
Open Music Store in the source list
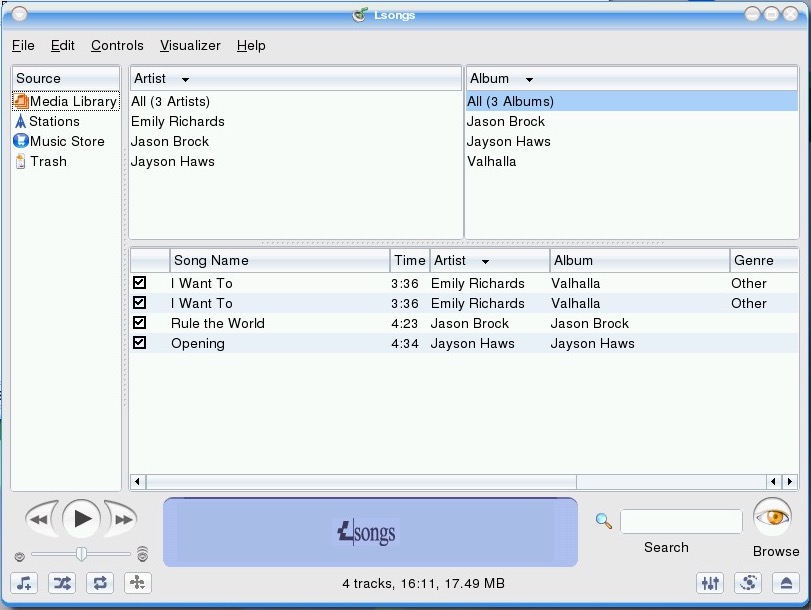(66, 141)
